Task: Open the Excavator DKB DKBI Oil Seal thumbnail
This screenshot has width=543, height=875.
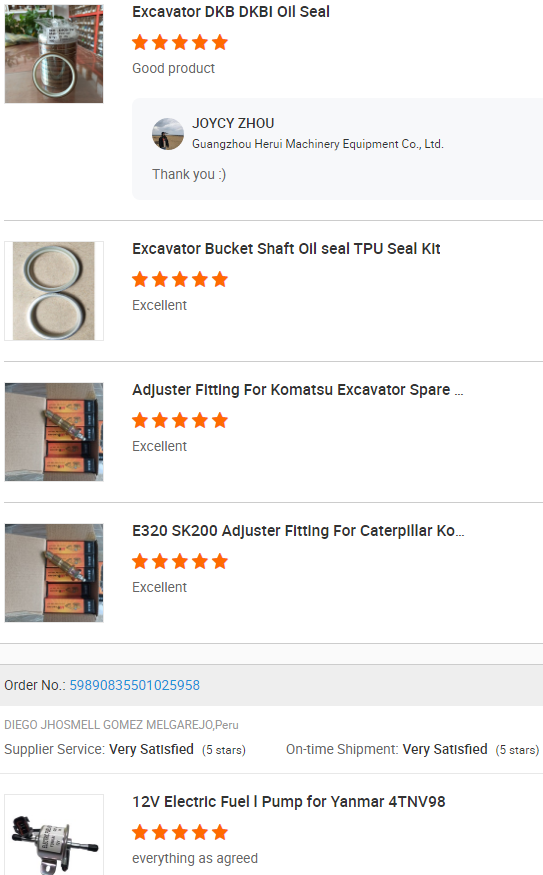Action: [54, 54]
